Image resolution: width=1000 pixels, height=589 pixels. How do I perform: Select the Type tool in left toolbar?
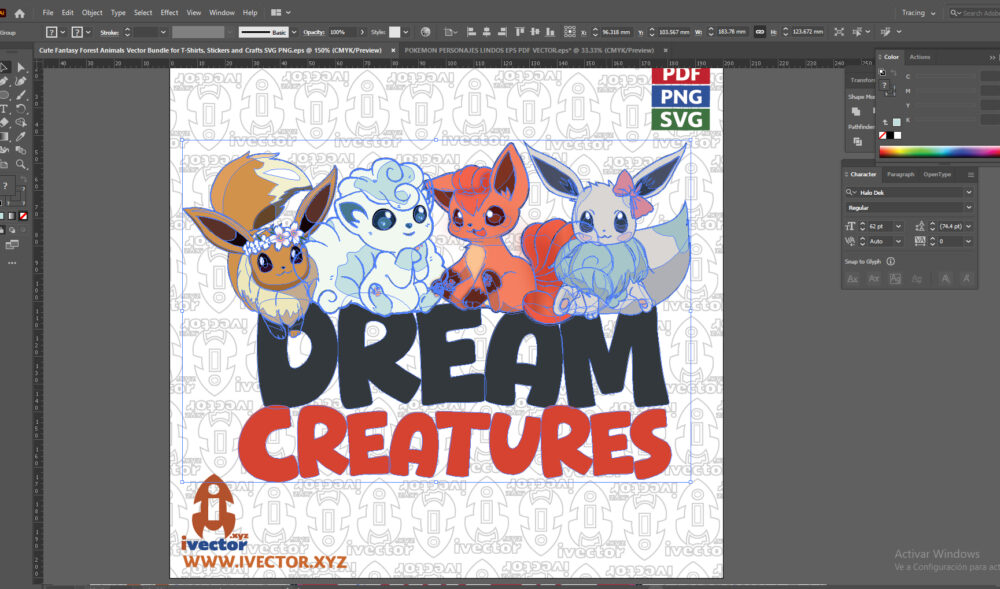click(x=4, y=109)
